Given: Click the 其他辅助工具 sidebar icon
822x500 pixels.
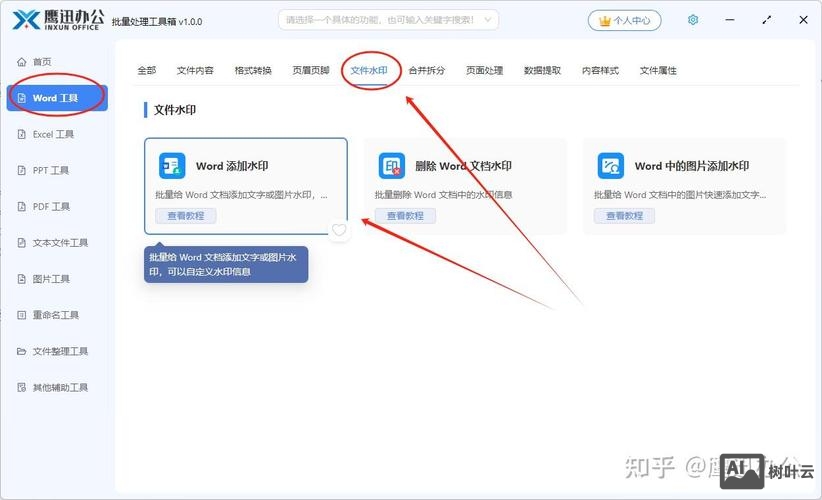Looking at the screenshot, I should [21, 387].
